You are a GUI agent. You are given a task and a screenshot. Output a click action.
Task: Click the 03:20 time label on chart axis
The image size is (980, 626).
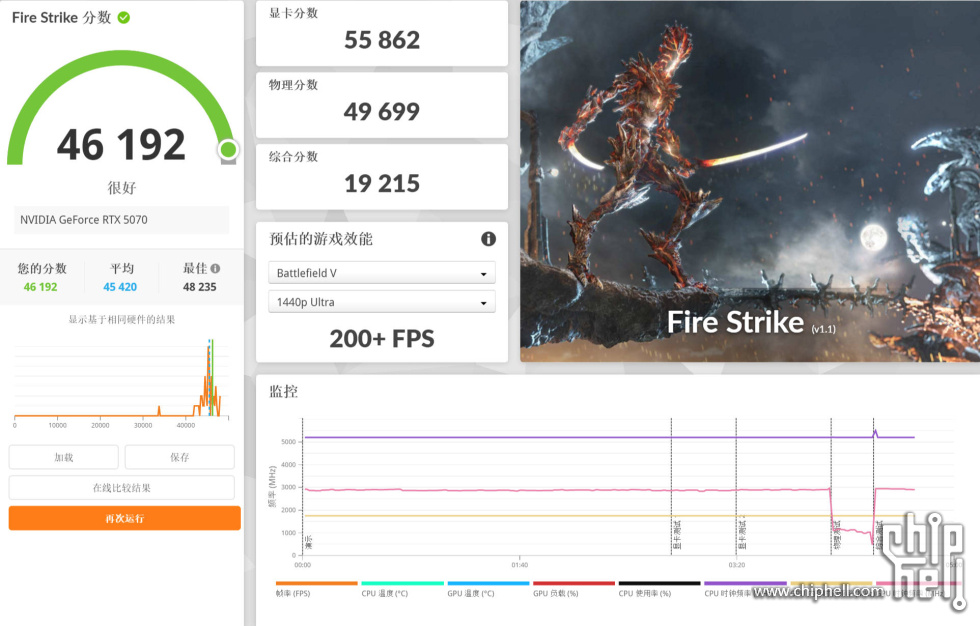[x=737, y=565]
